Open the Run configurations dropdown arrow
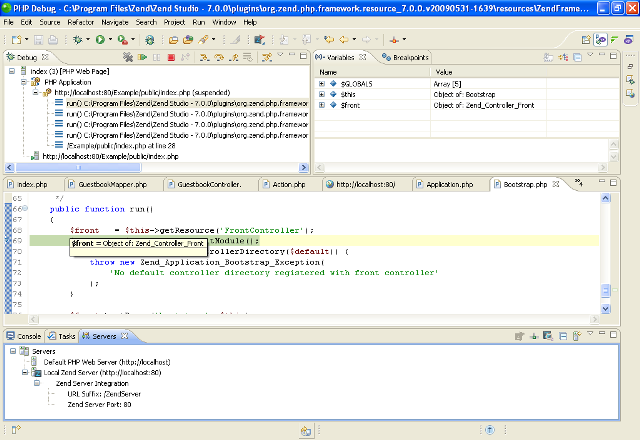This screenshot has height=440, width=640. click(x=110, y=40)
